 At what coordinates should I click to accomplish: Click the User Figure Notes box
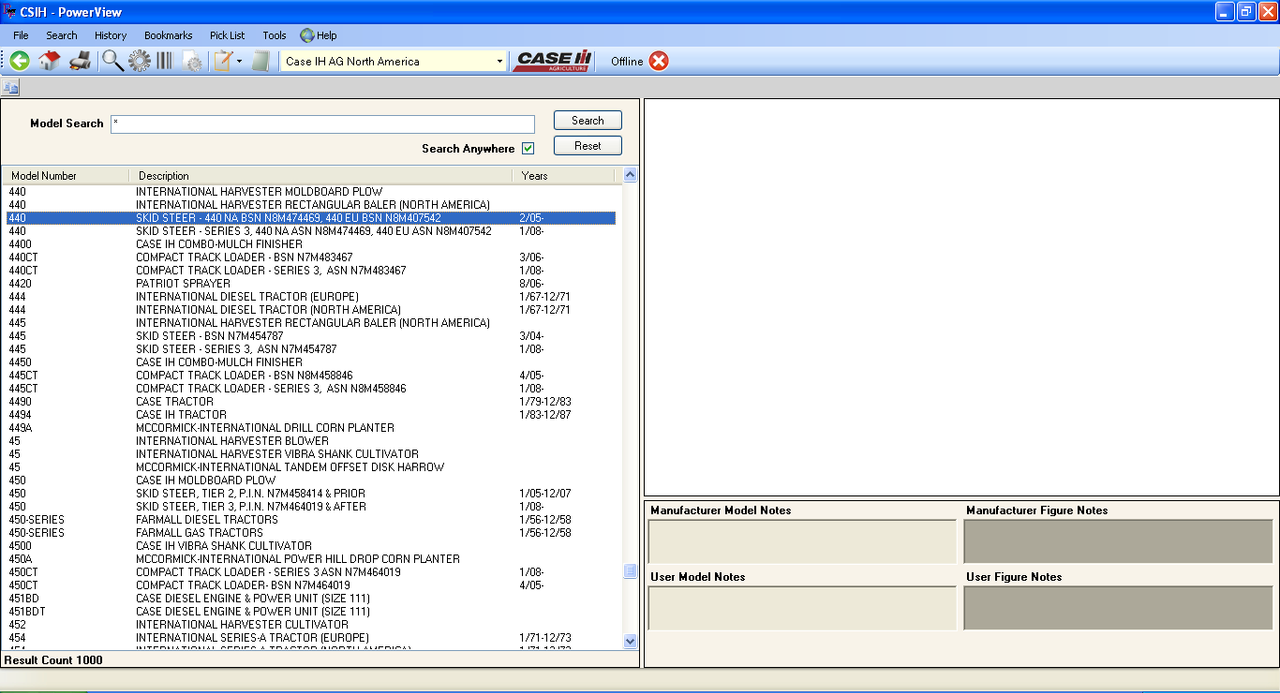[1118, 608]
